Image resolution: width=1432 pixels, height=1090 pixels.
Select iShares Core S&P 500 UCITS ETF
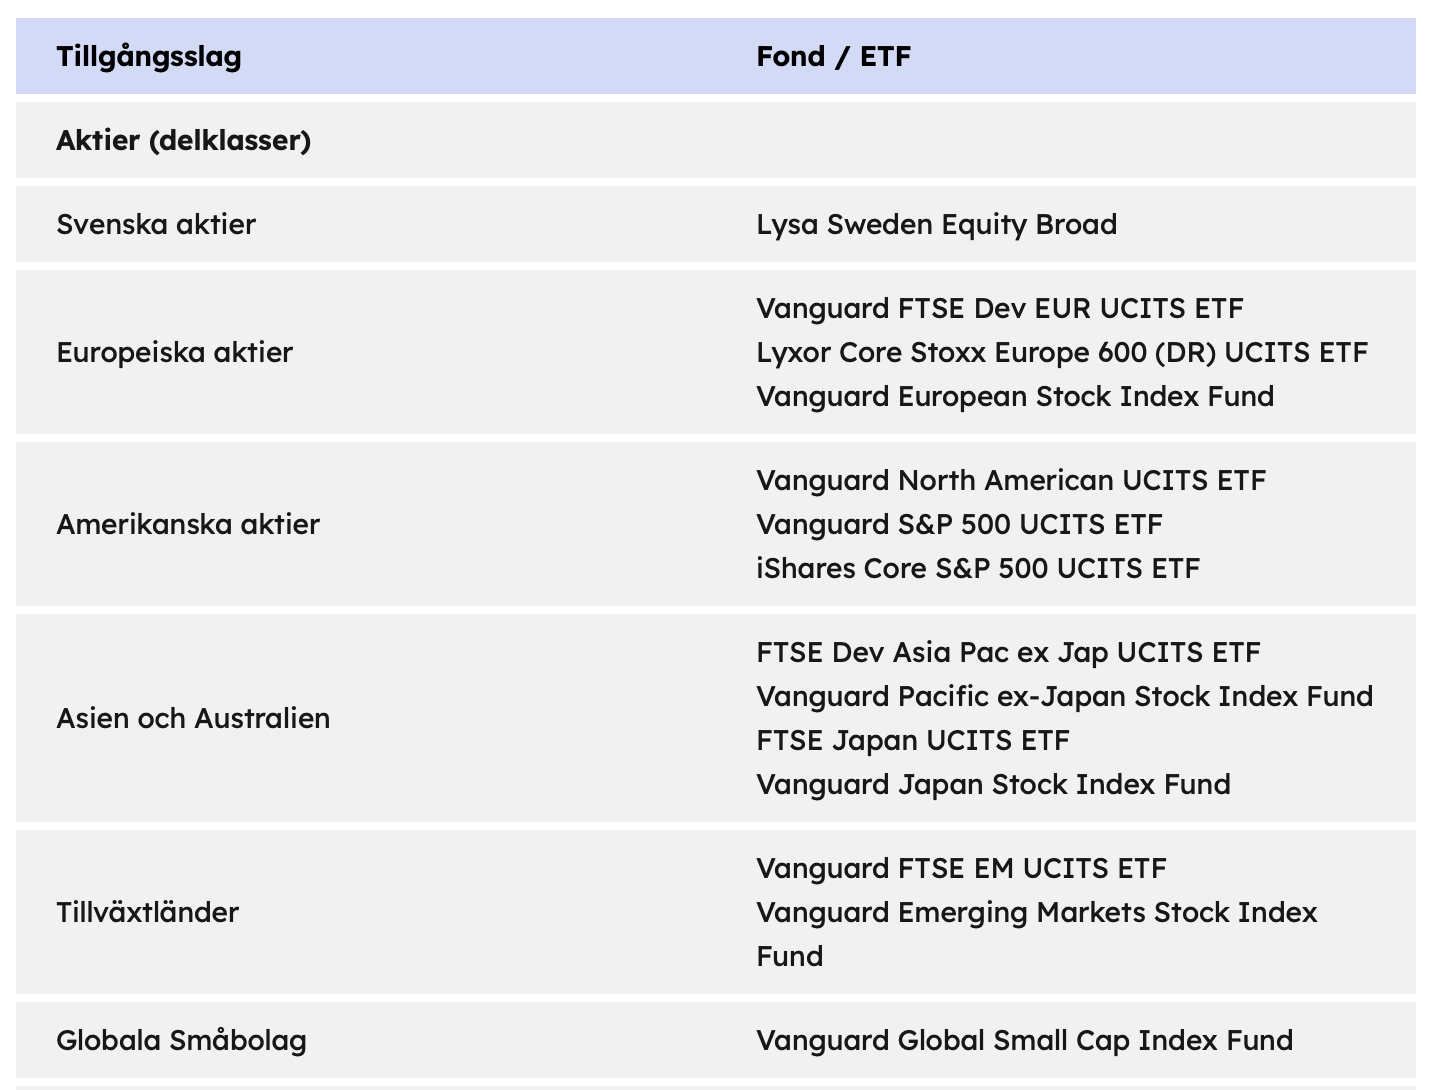coord(977,568)
